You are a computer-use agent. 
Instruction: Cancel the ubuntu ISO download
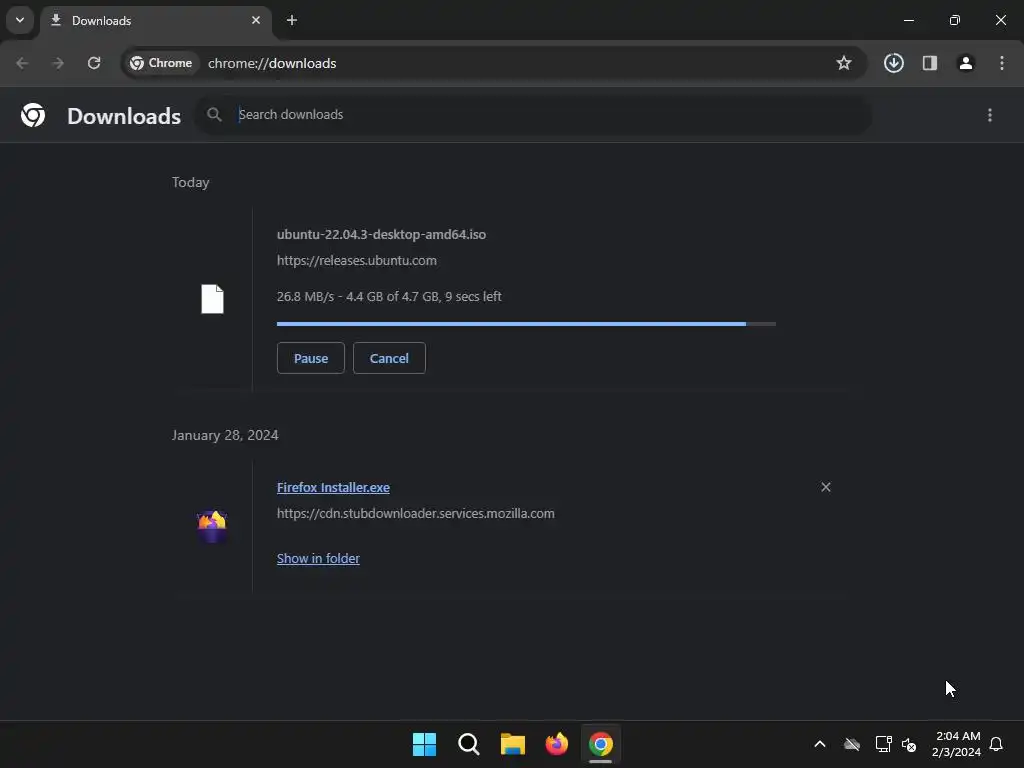tap(389, 359)
